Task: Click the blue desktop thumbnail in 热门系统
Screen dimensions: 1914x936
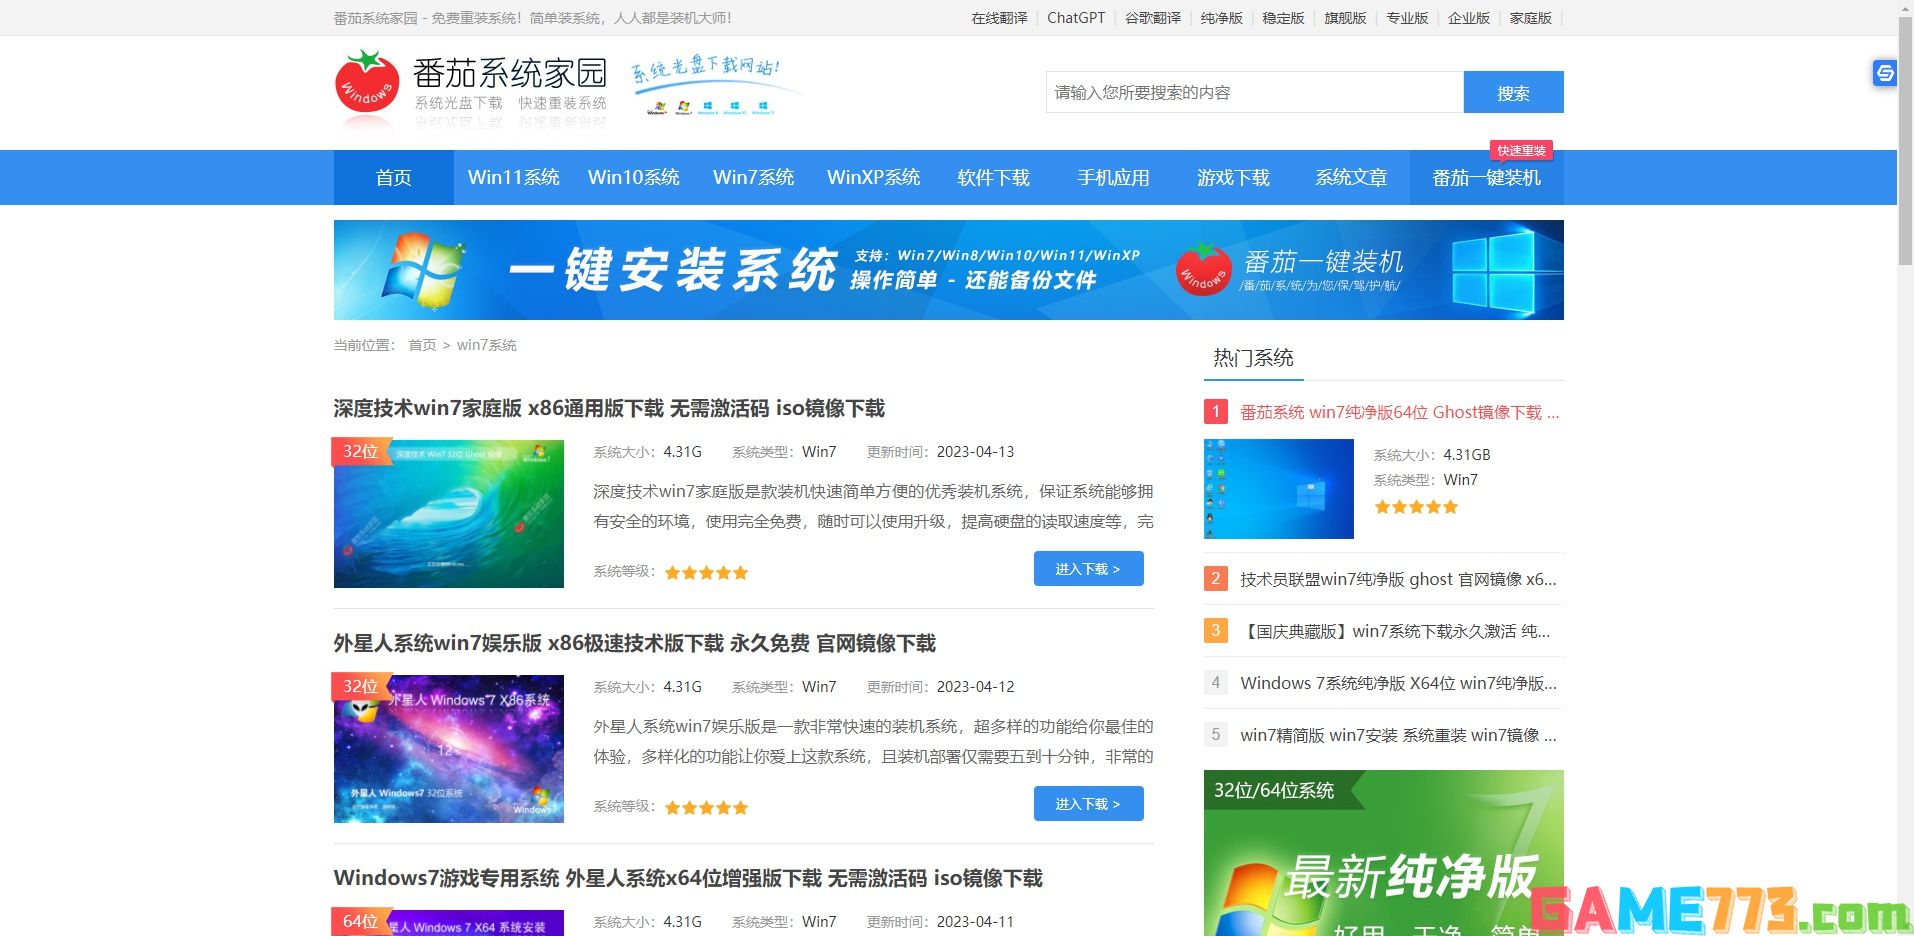Action: tap(1279, 489)
